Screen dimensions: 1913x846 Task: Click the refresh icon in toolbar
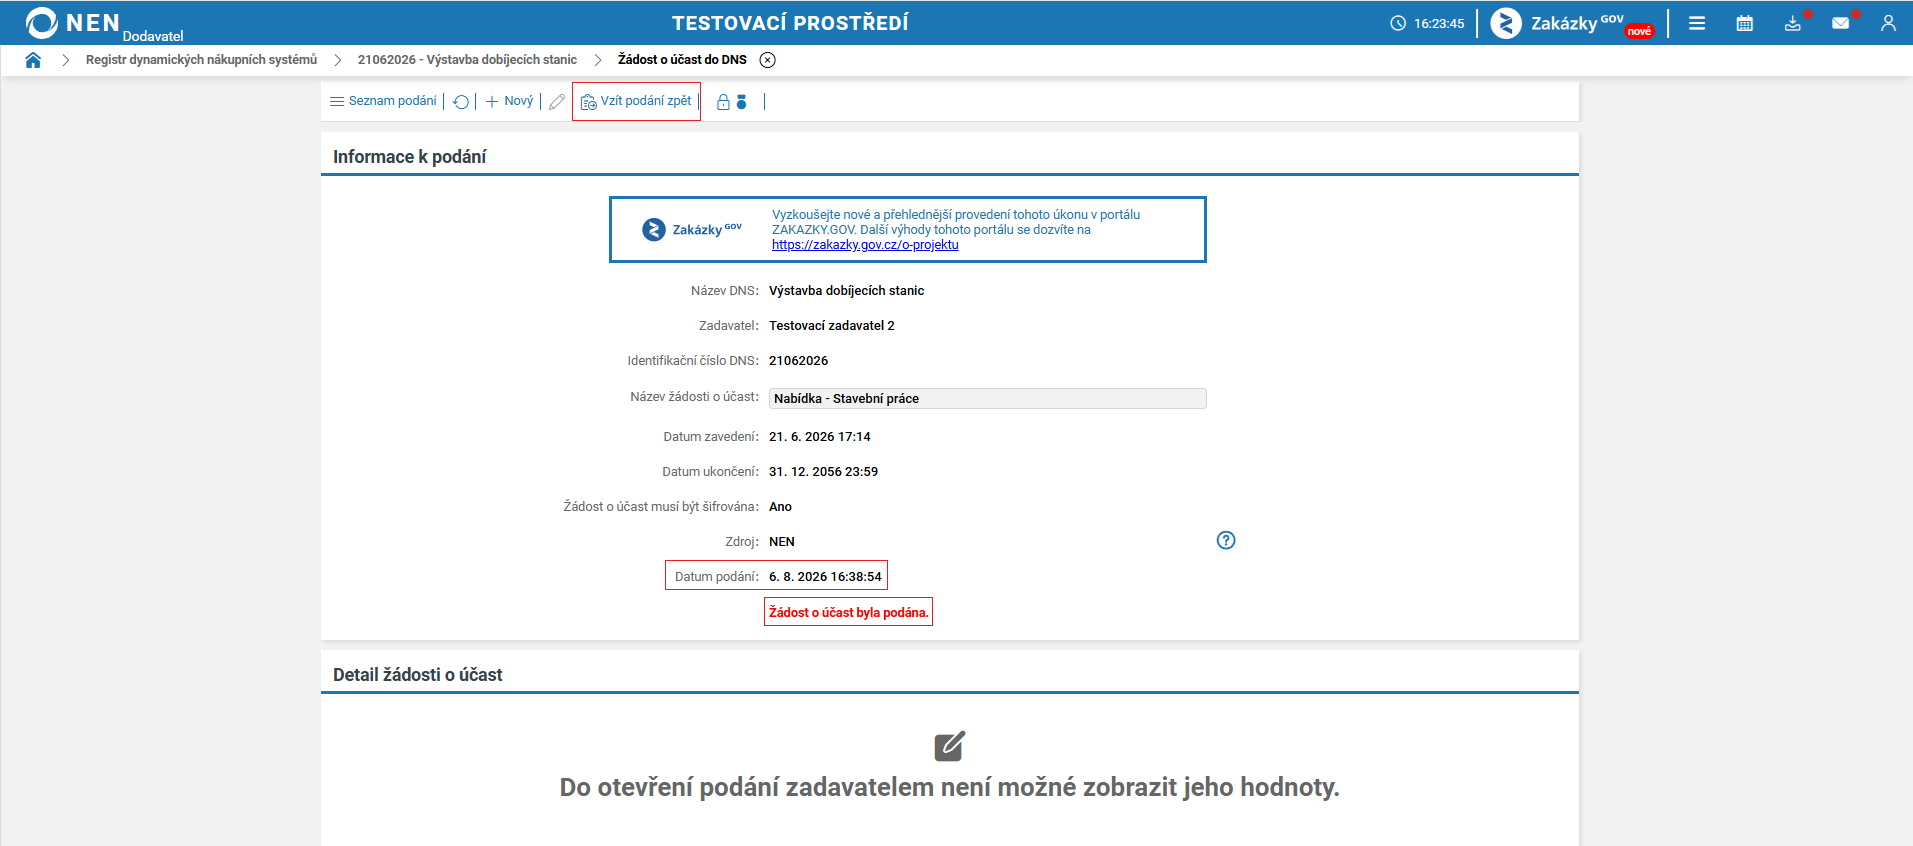[x=461, y=102]
